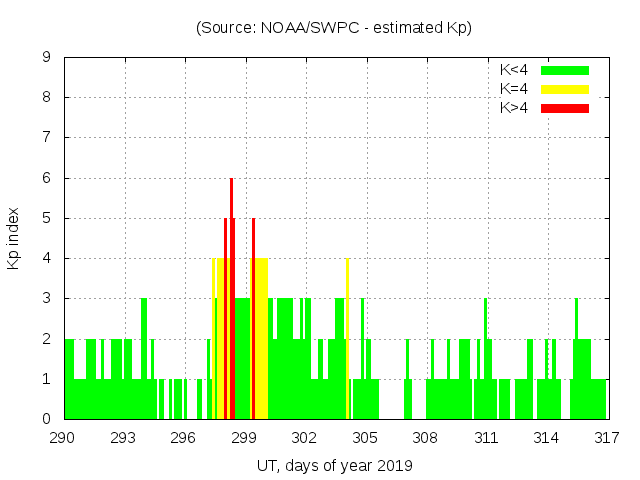Click the x-axis tick label 302
Screen dimensions: 640x480
[305, 437]
